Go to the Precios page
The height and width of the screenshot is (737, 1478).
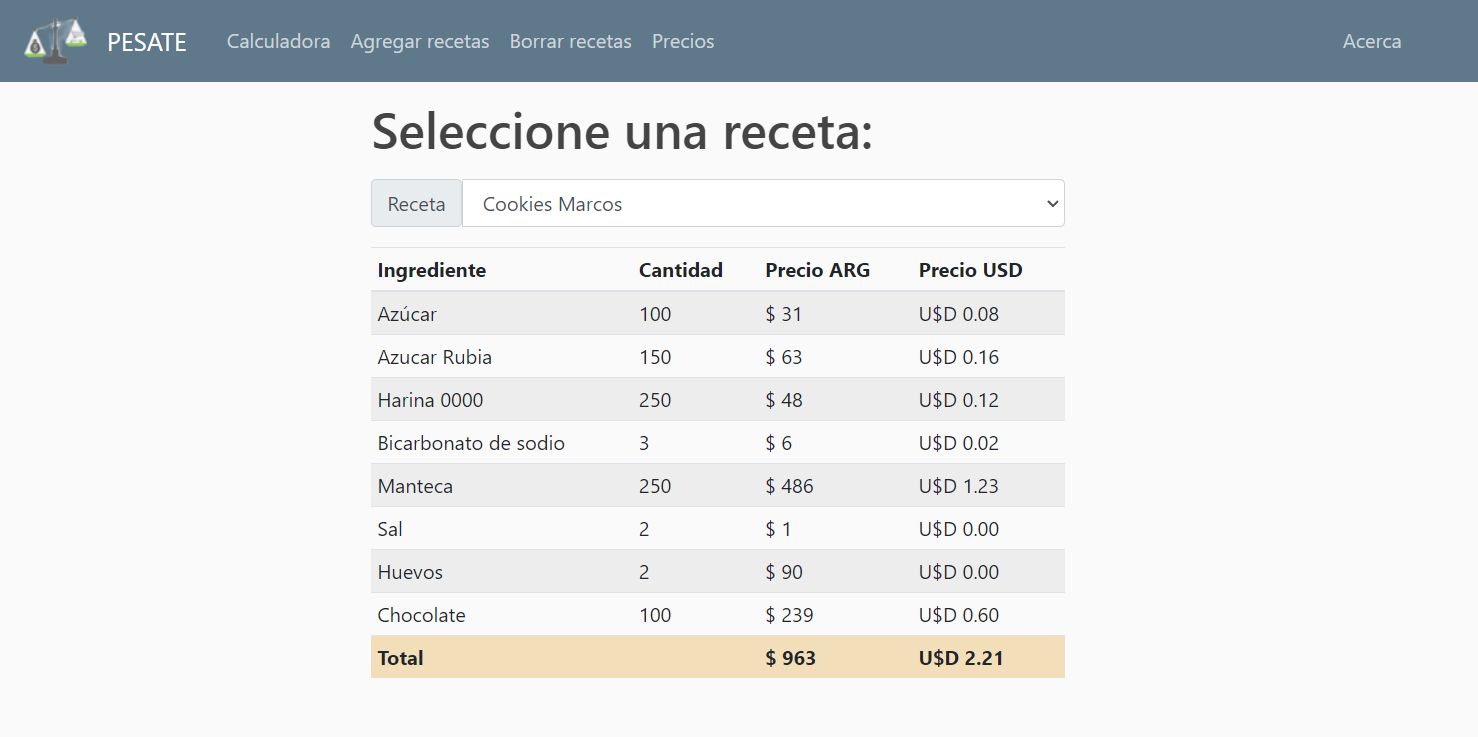pyautogui.click(x=683, y=41)
